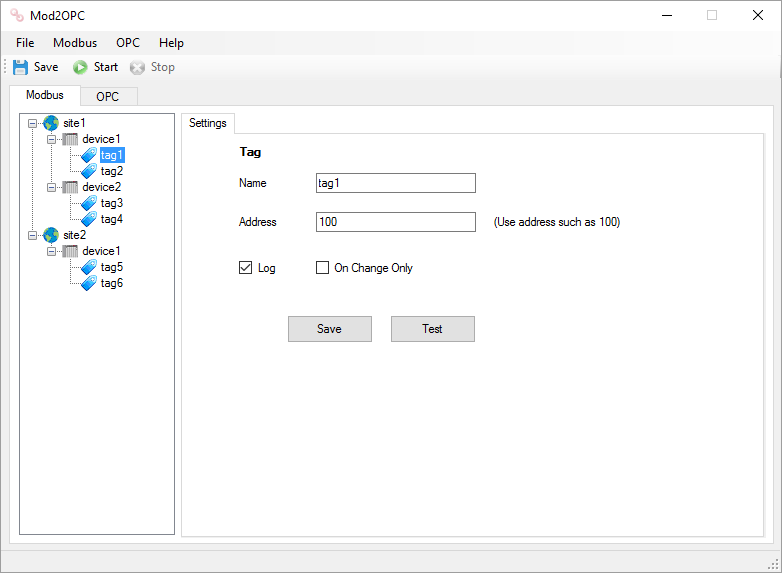The width and height of the screenshot is (782, 573).
Task: Collapse the site1 tree node
Action: click(x=32, y=123)
